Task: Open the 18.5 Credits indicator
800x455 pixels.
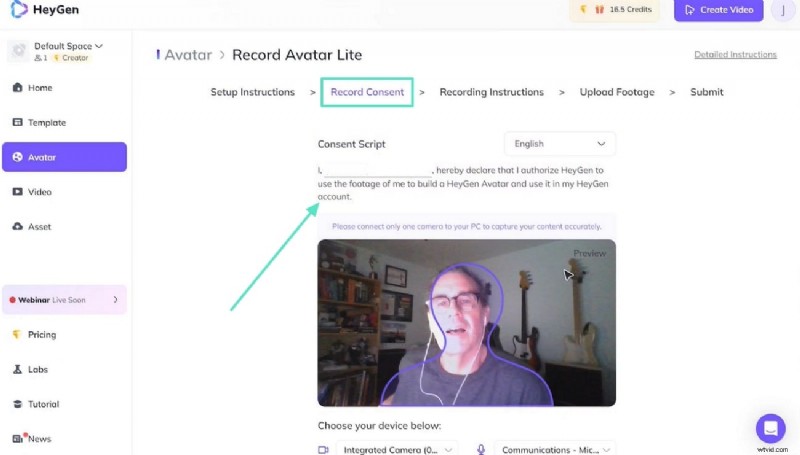Action: click(x=614, y=10)
